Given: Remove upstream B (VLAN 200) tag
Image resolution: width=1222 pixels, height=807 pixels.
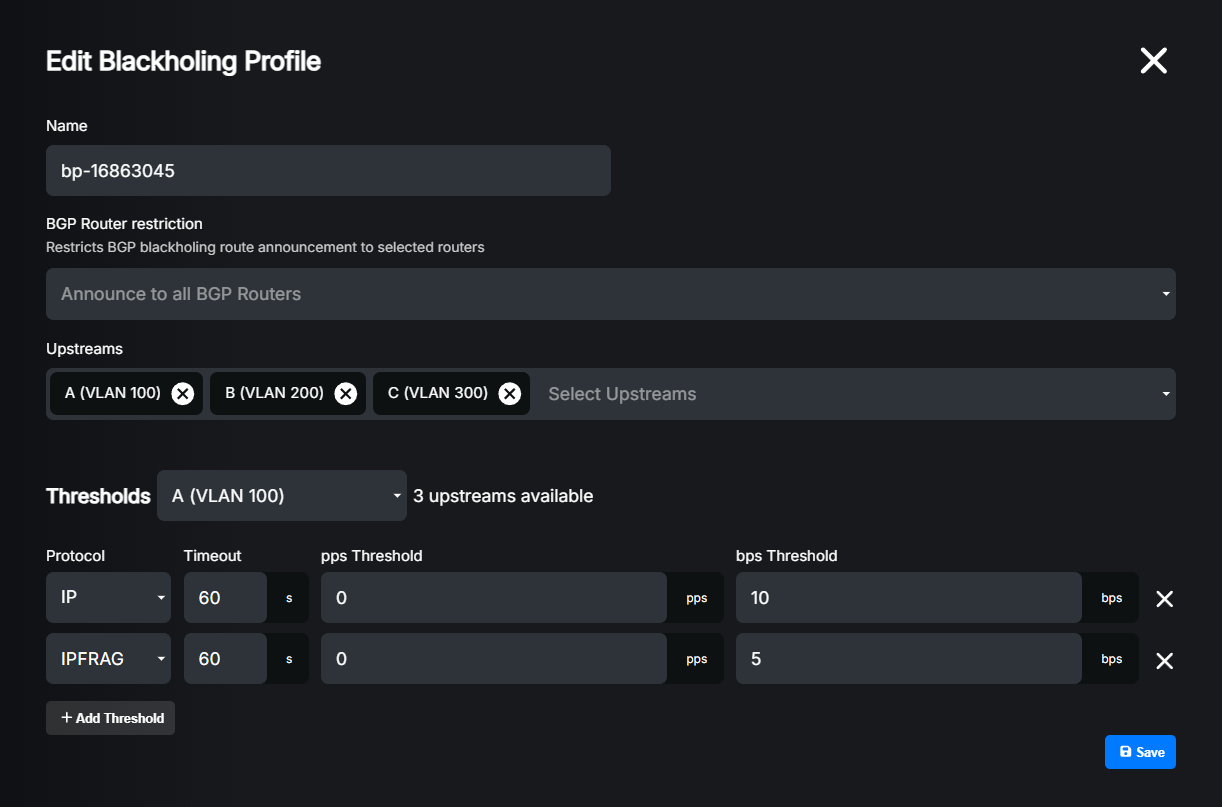Looking at the screenshot, I should coord(345,394).
